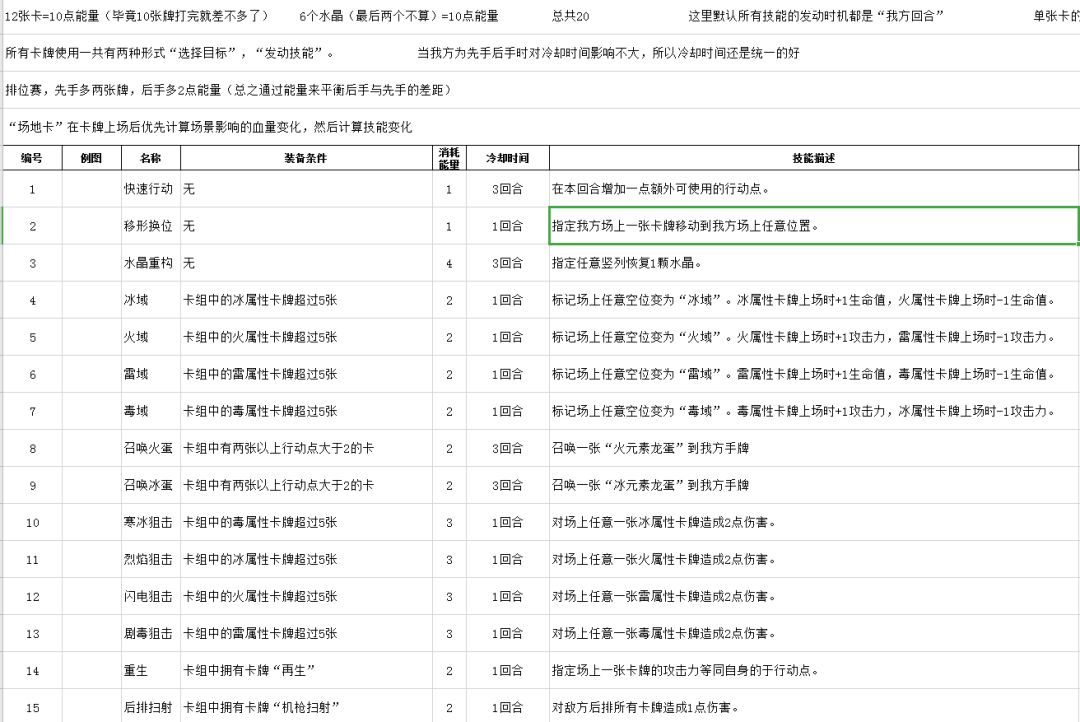Select description 指定任意竖列恢复1颗水晶
Viewport: 1080px width, 722px height.
tap(813, 263)
